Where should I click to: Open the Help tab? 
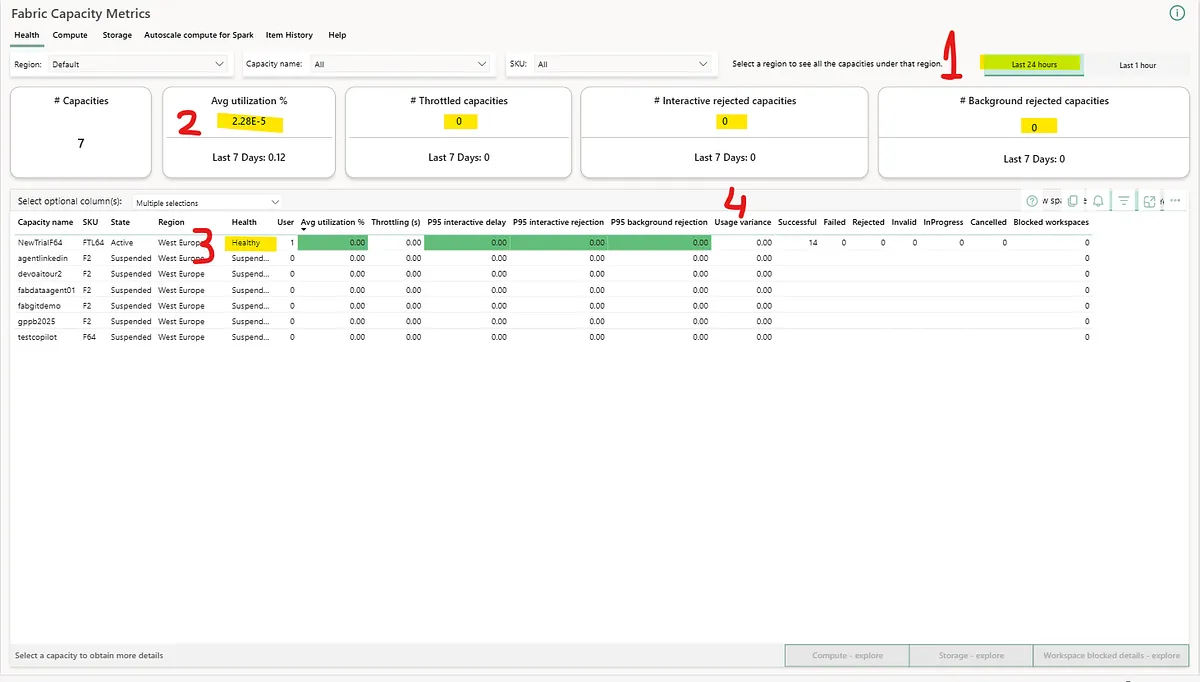[x=337, y=35]
